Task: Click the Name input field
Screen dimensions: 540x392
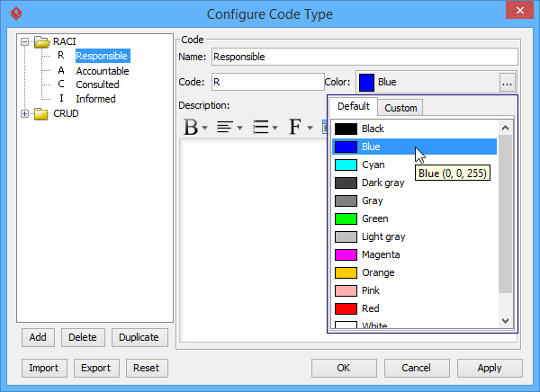Action: [x=364, y=57]
